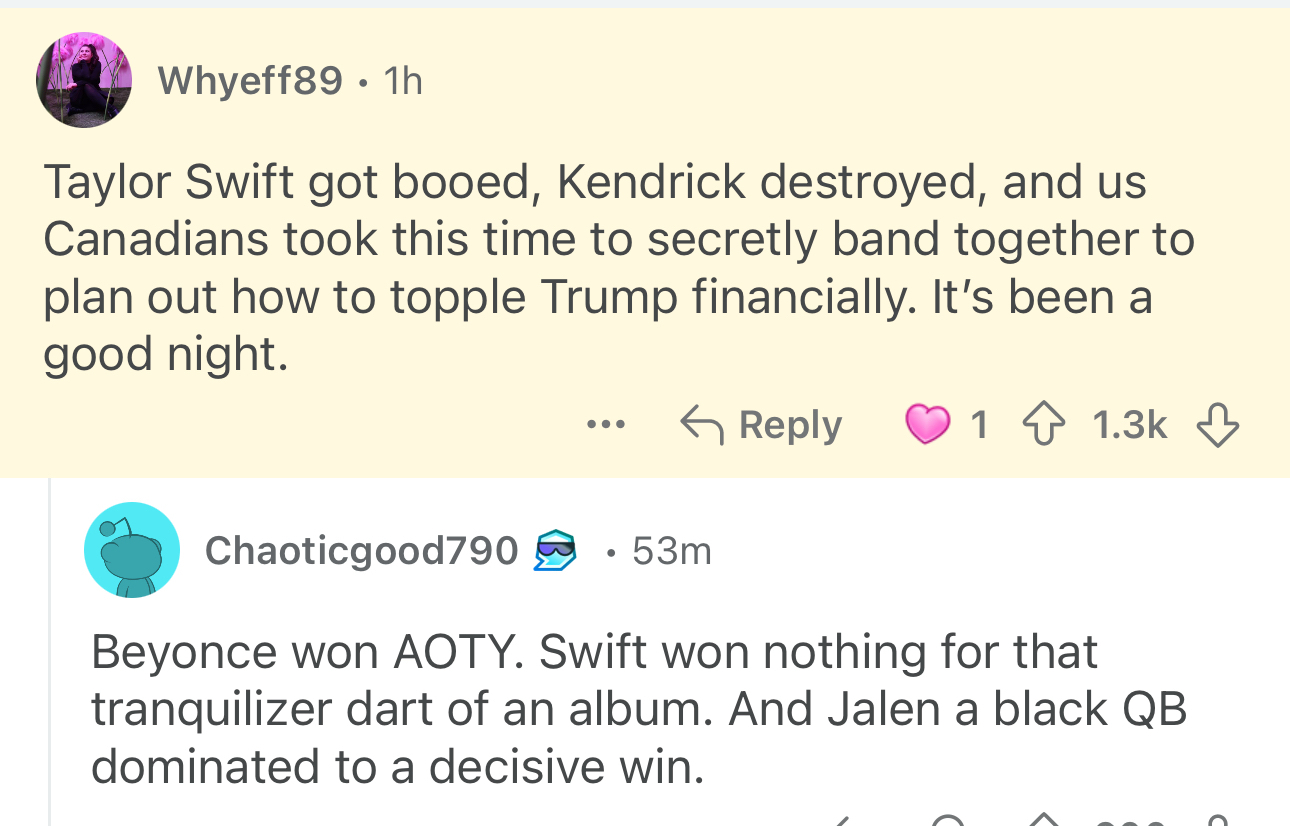The image size is (1290, 826).
Task: Click the 1h timestamp on Whyeff89's comment
Action: (x=403, y=80)
